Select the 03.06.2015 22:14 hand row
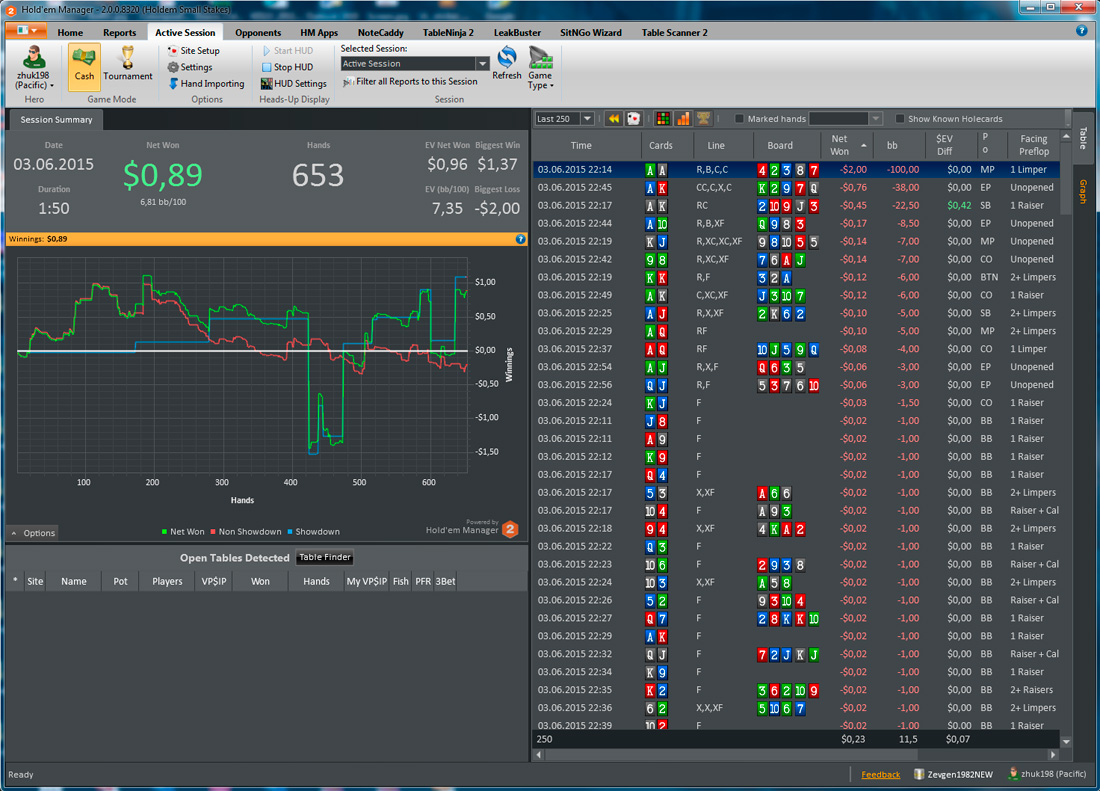Screen dimensions: 1100x791 pos(796,170)
